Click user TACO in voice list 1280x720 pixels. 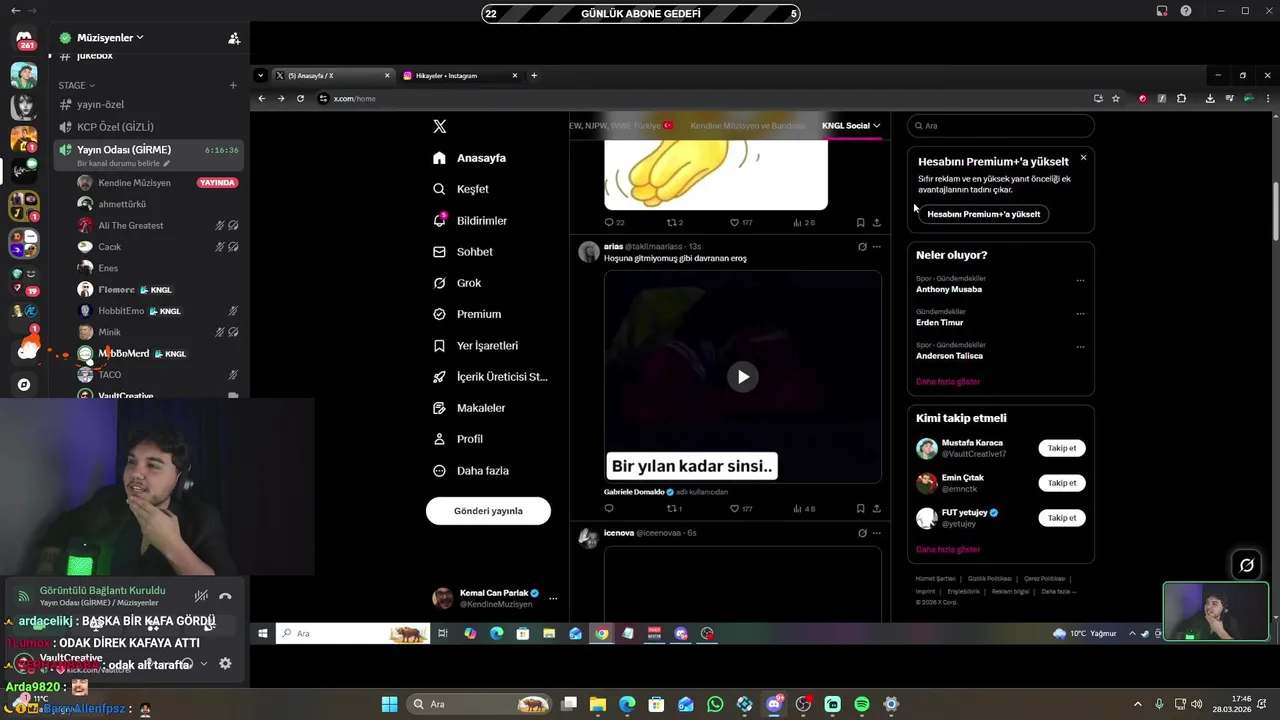point(109,375)
